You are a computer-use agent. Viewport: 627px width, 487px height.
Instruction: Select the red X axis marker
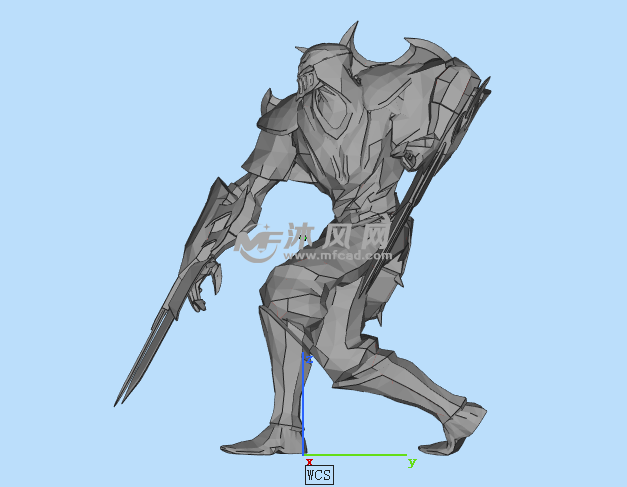click(309, 462)
